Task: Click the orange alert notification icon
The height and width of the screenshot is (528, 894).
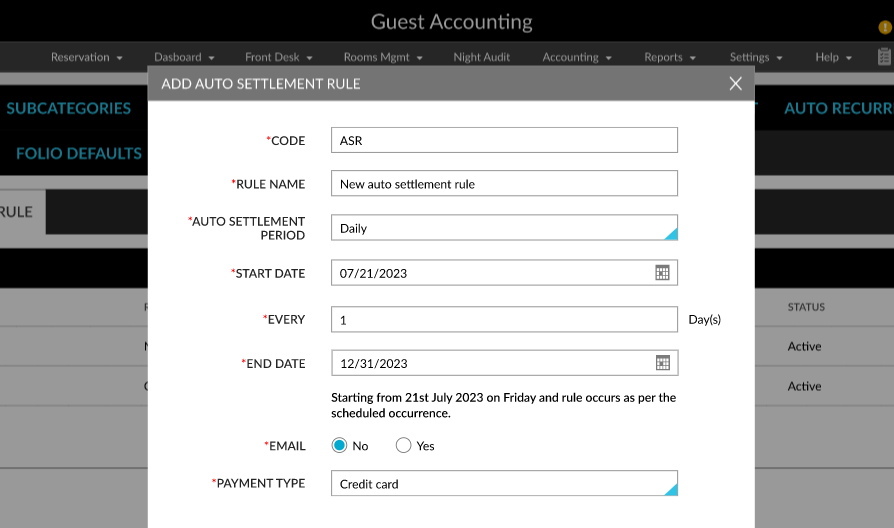Action: click(x=885, y=27)
